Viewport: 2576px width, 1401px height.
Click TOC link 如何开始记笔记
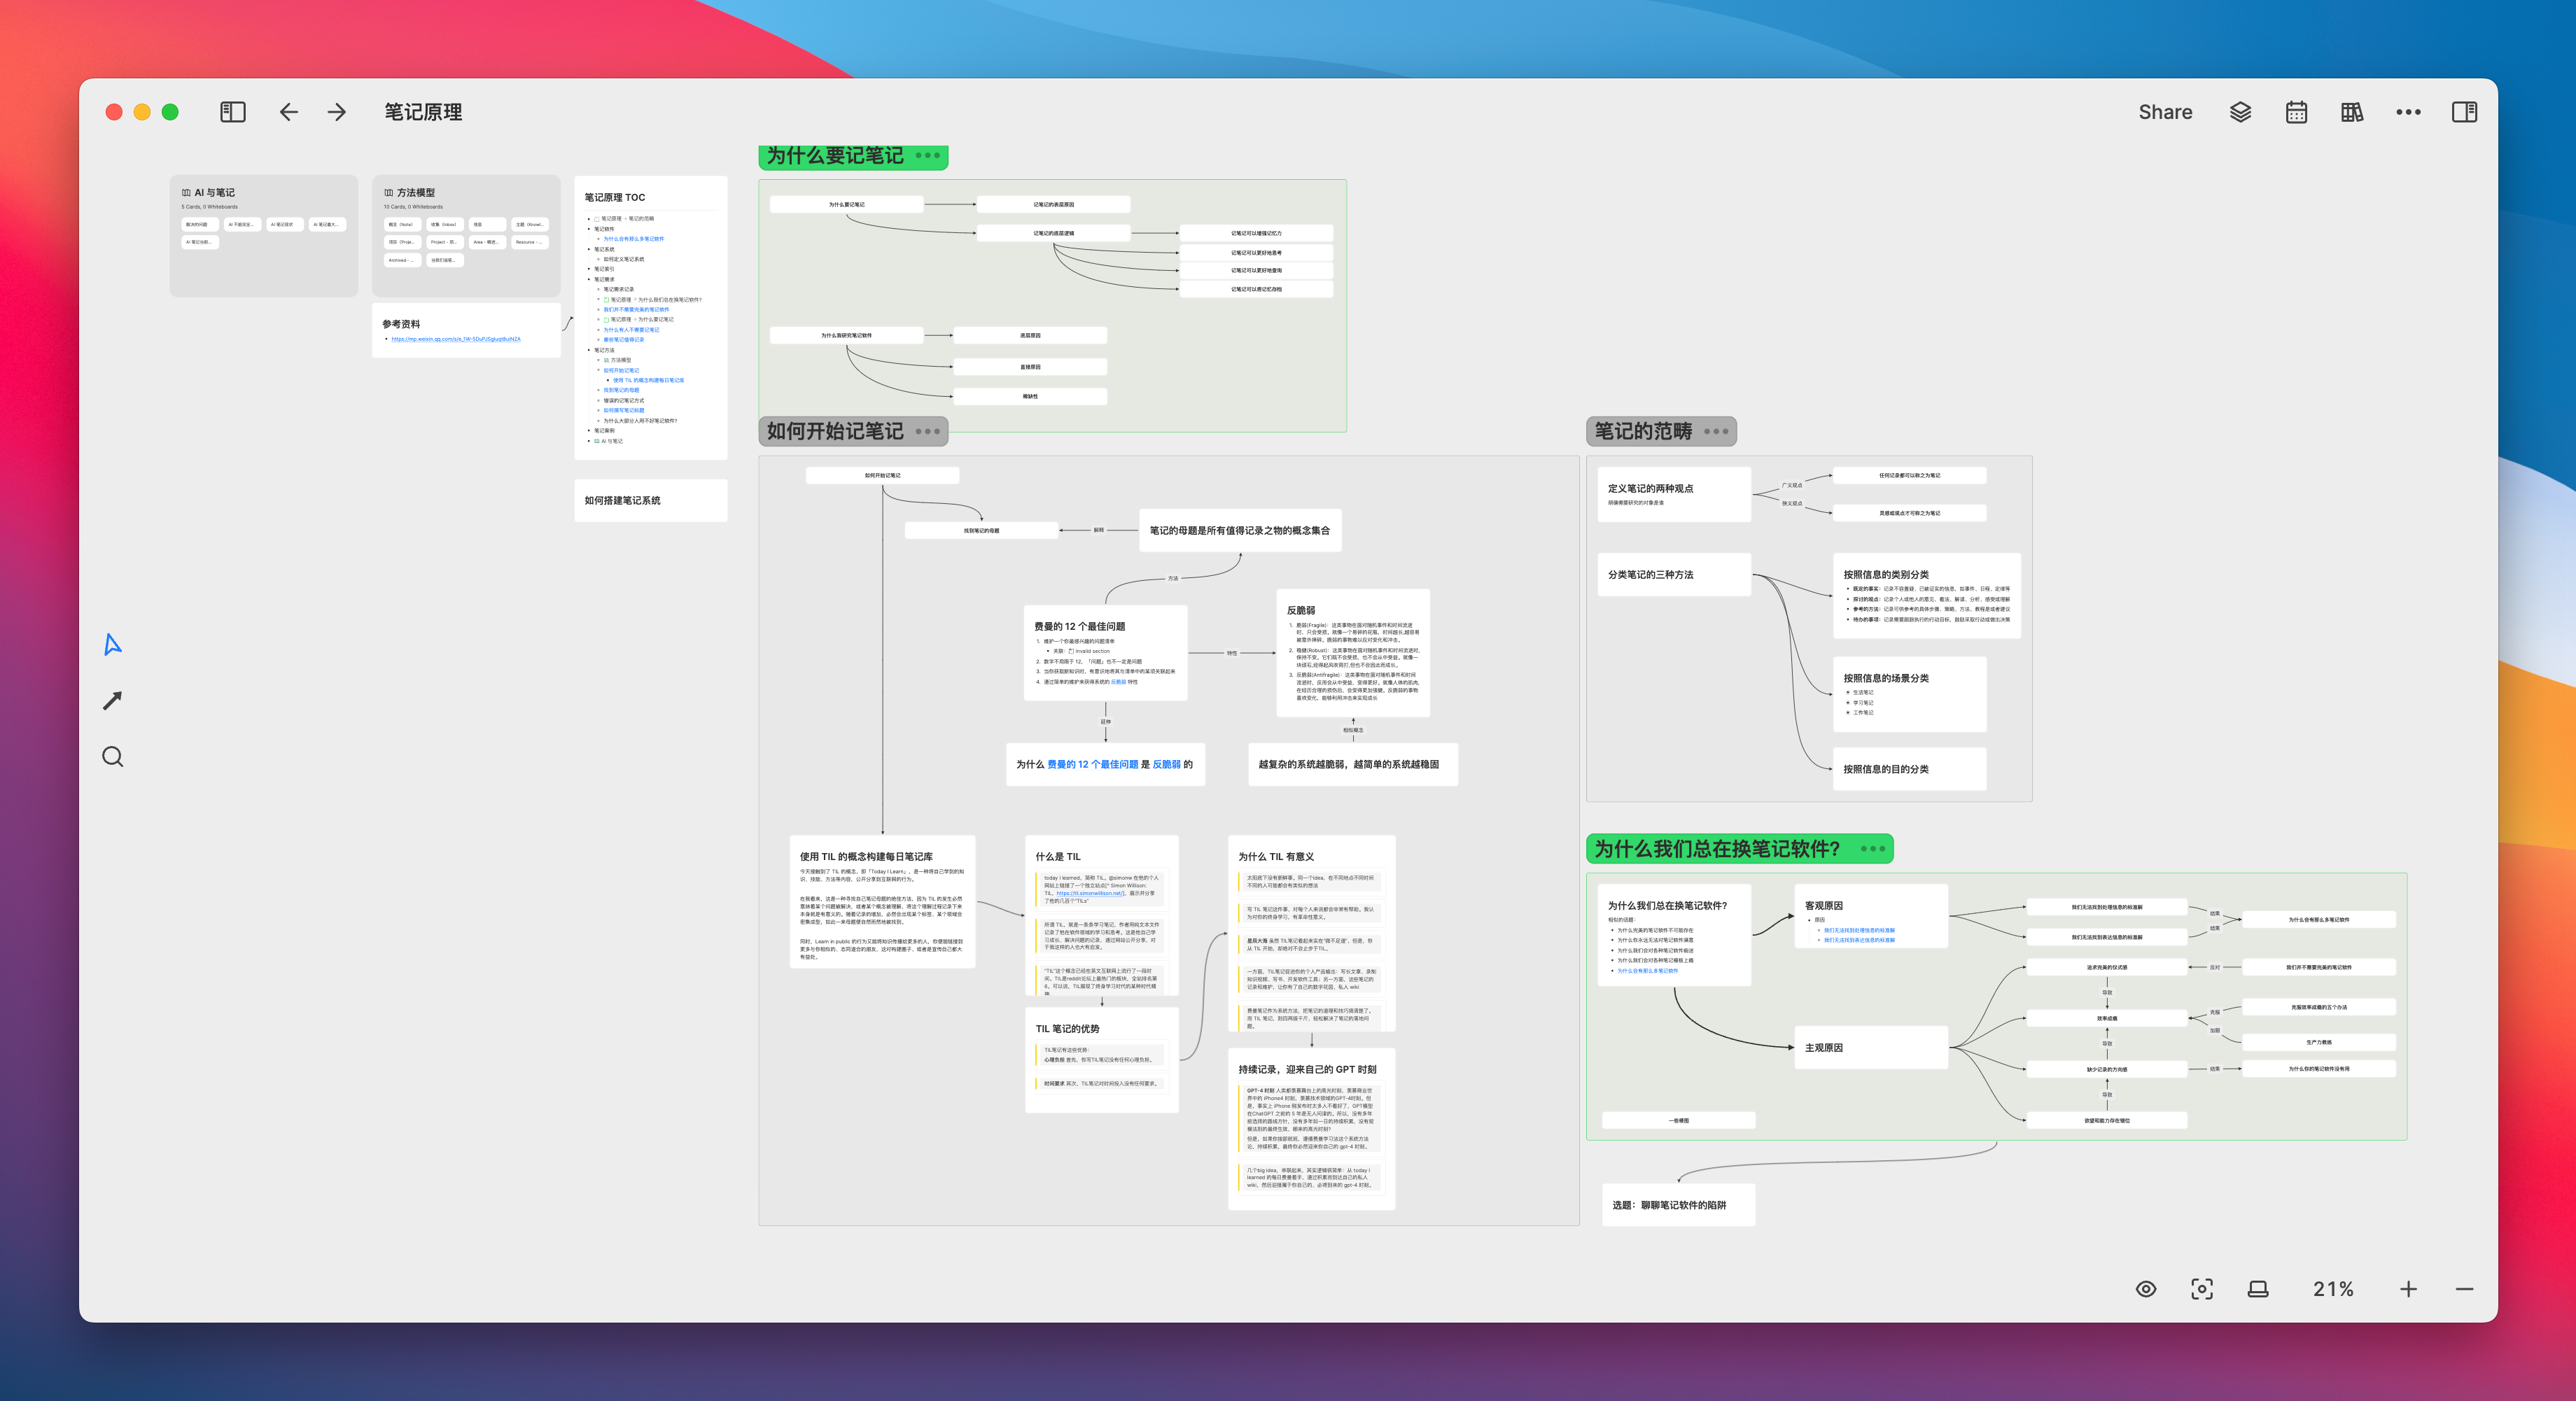coord(621,370)
